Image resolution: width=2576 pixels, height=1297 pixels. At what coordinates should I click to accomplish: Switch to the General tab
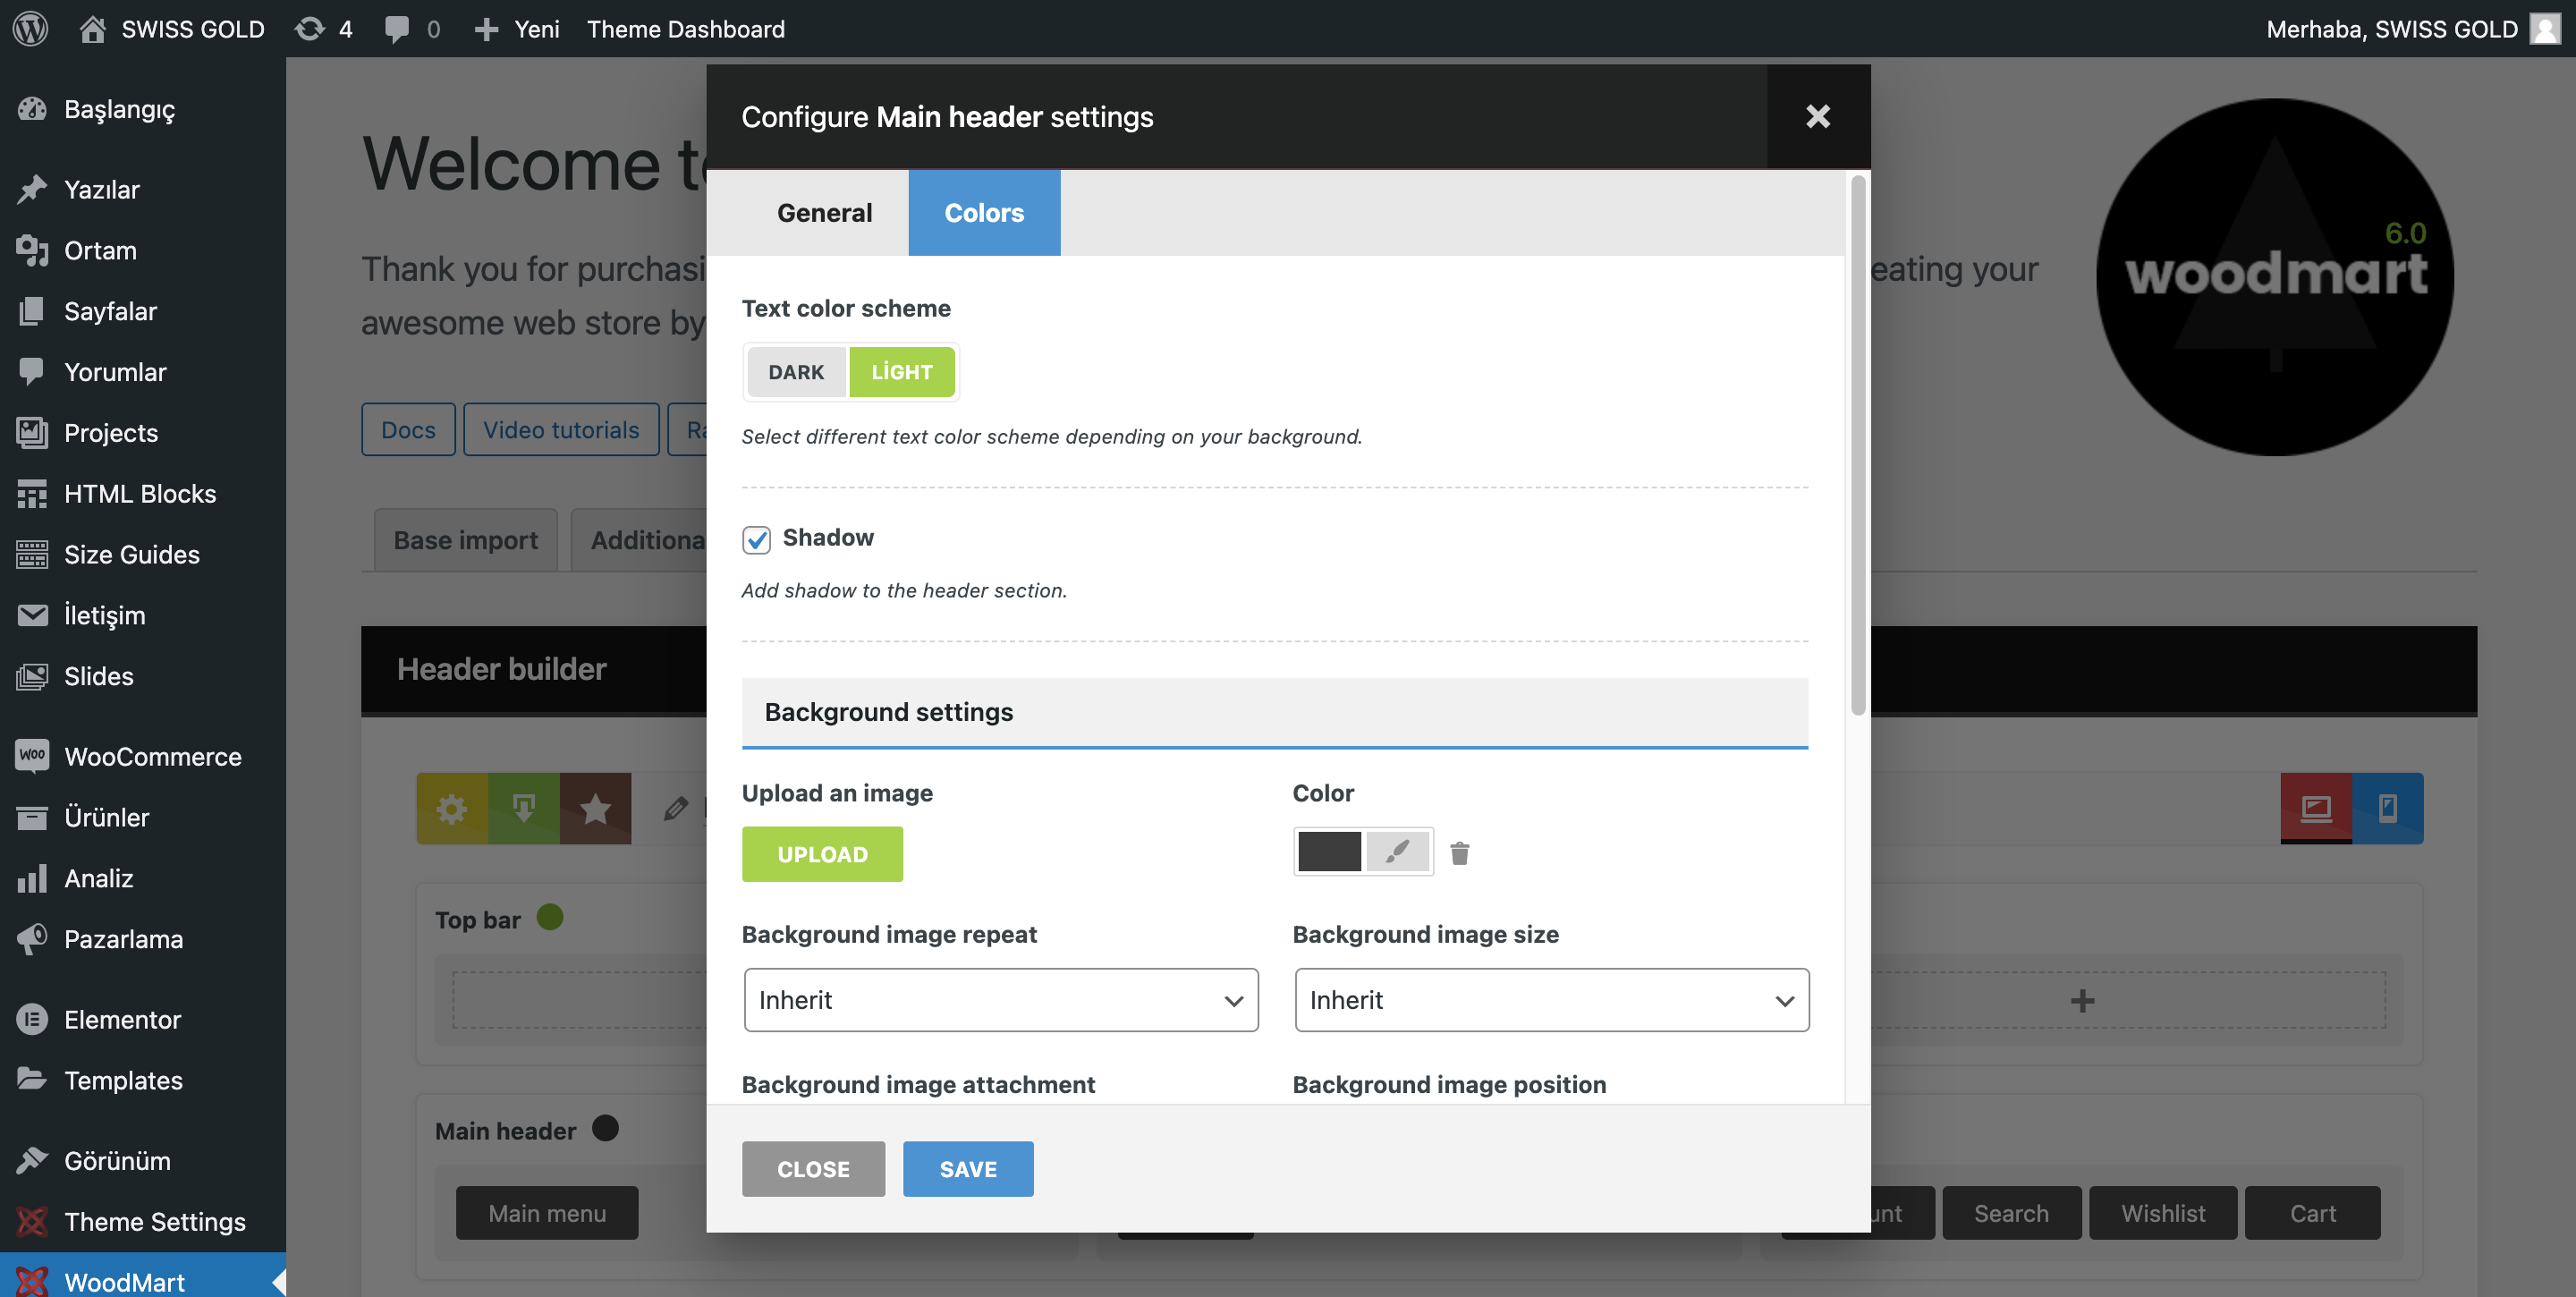(824, 213)
